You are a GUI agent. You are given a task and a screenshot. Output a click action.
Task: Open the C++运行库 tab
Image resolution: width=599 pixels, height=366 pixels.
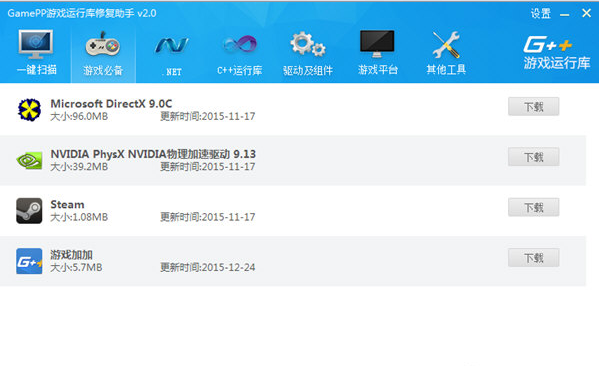[x=240, y=54]
